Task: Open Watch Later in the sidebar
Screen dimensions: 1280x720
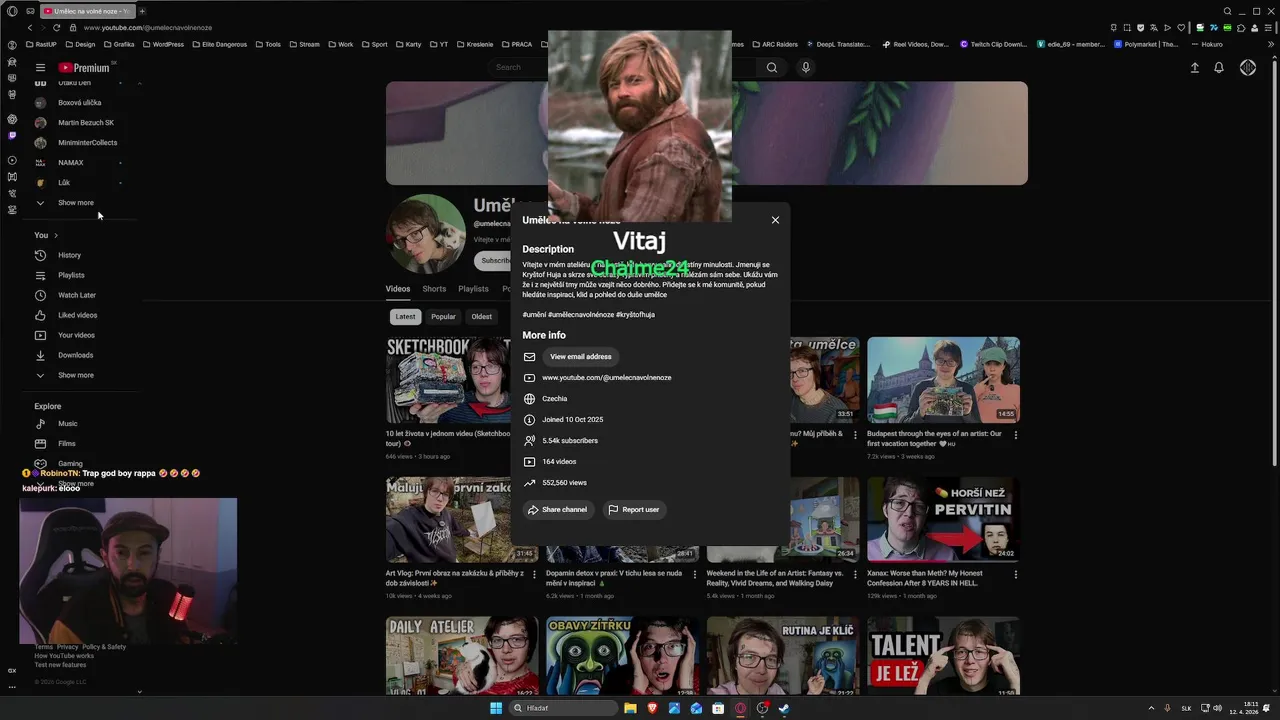Action: [76, 295]
